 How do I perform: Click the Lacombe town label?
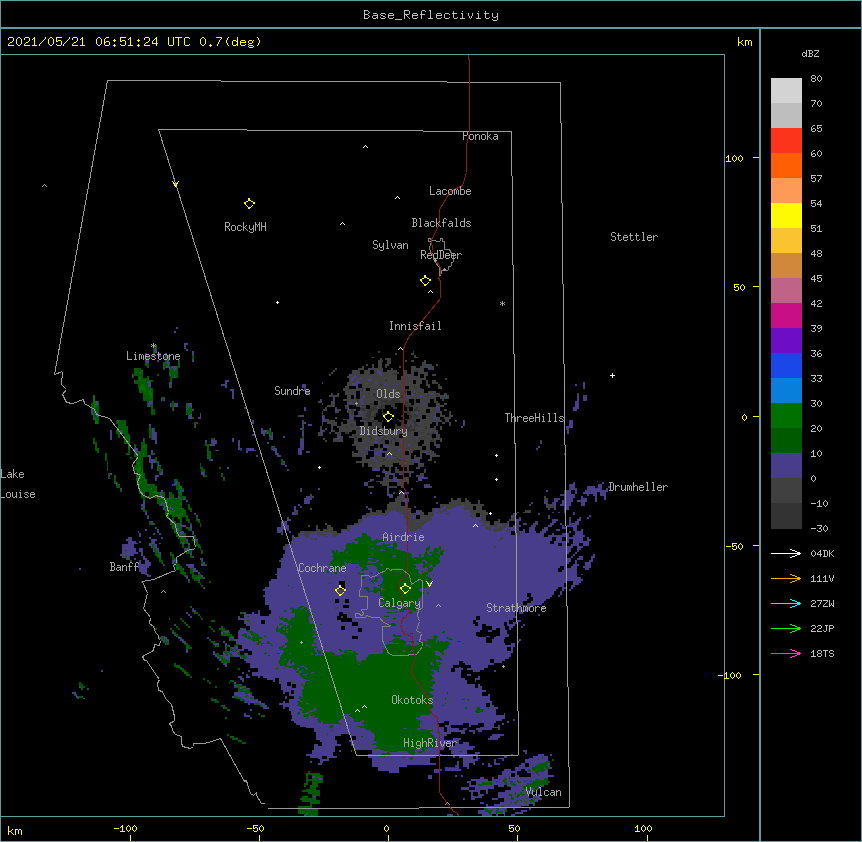click(450, 191)
